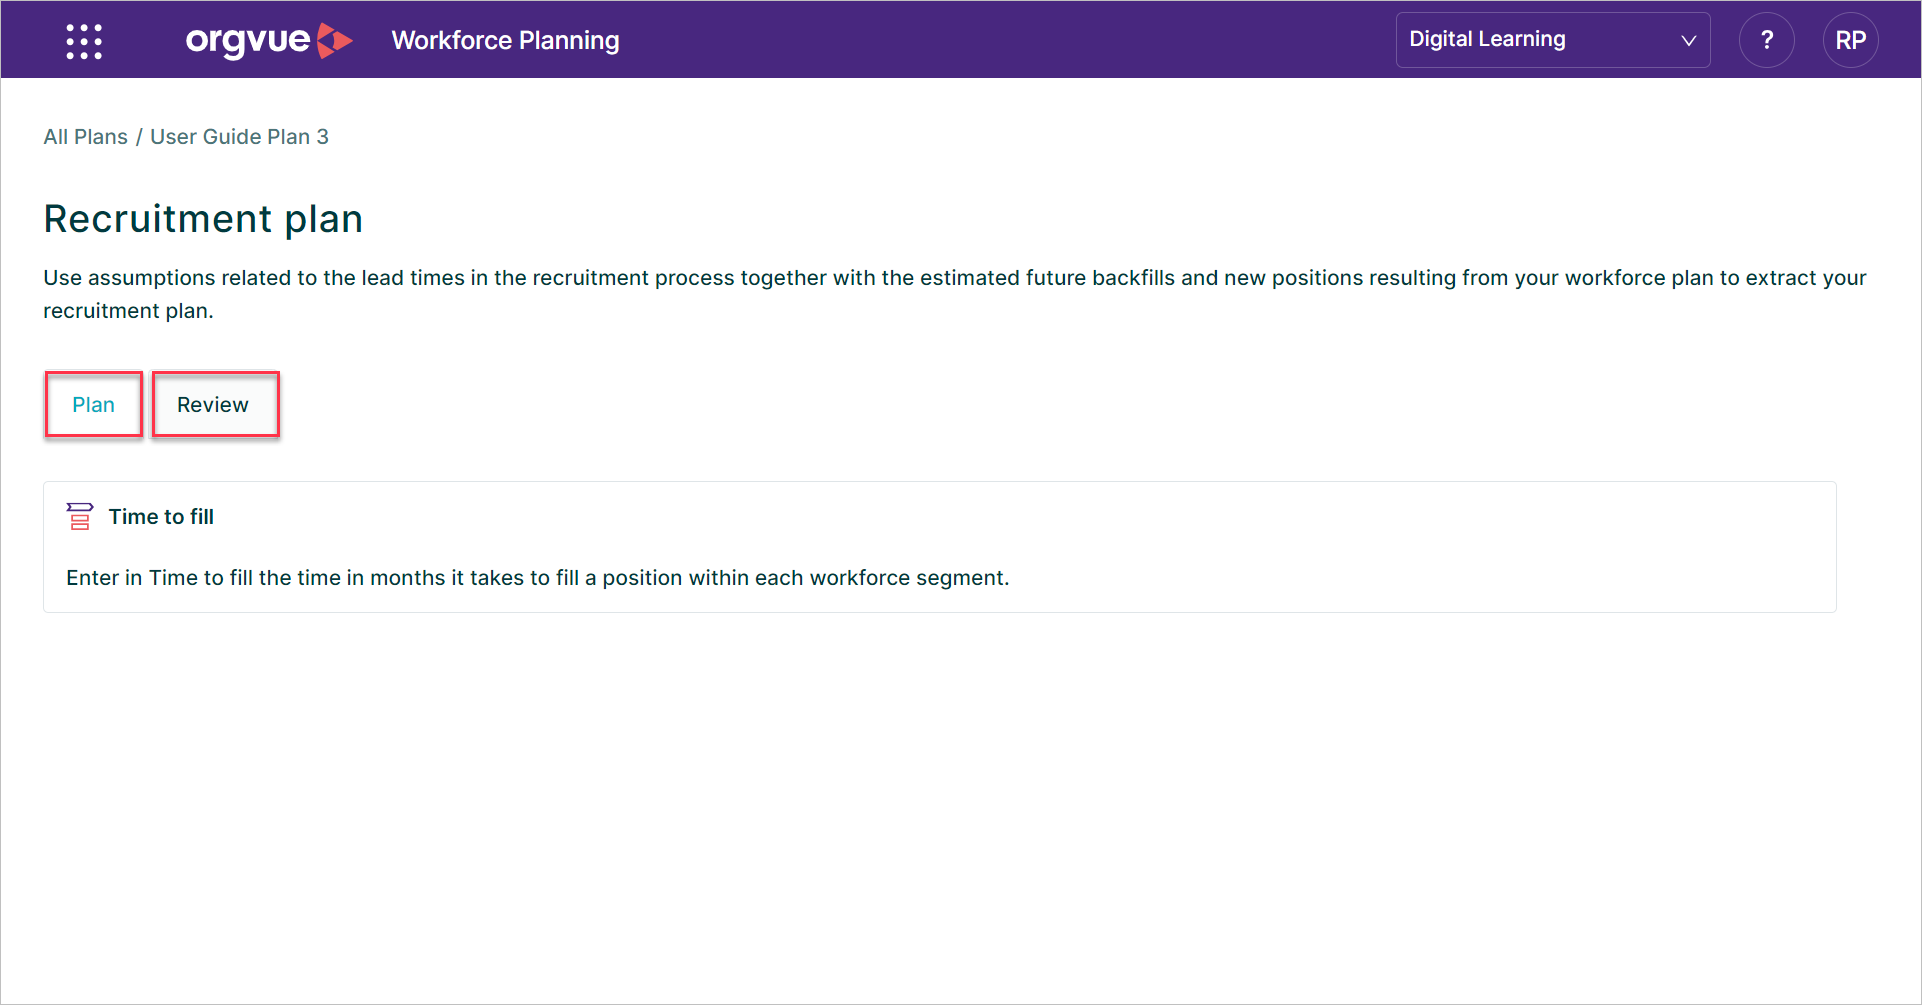Click the Time to fill funnel icon
Screen dimensions: 1922x1005
pos(79,516)
